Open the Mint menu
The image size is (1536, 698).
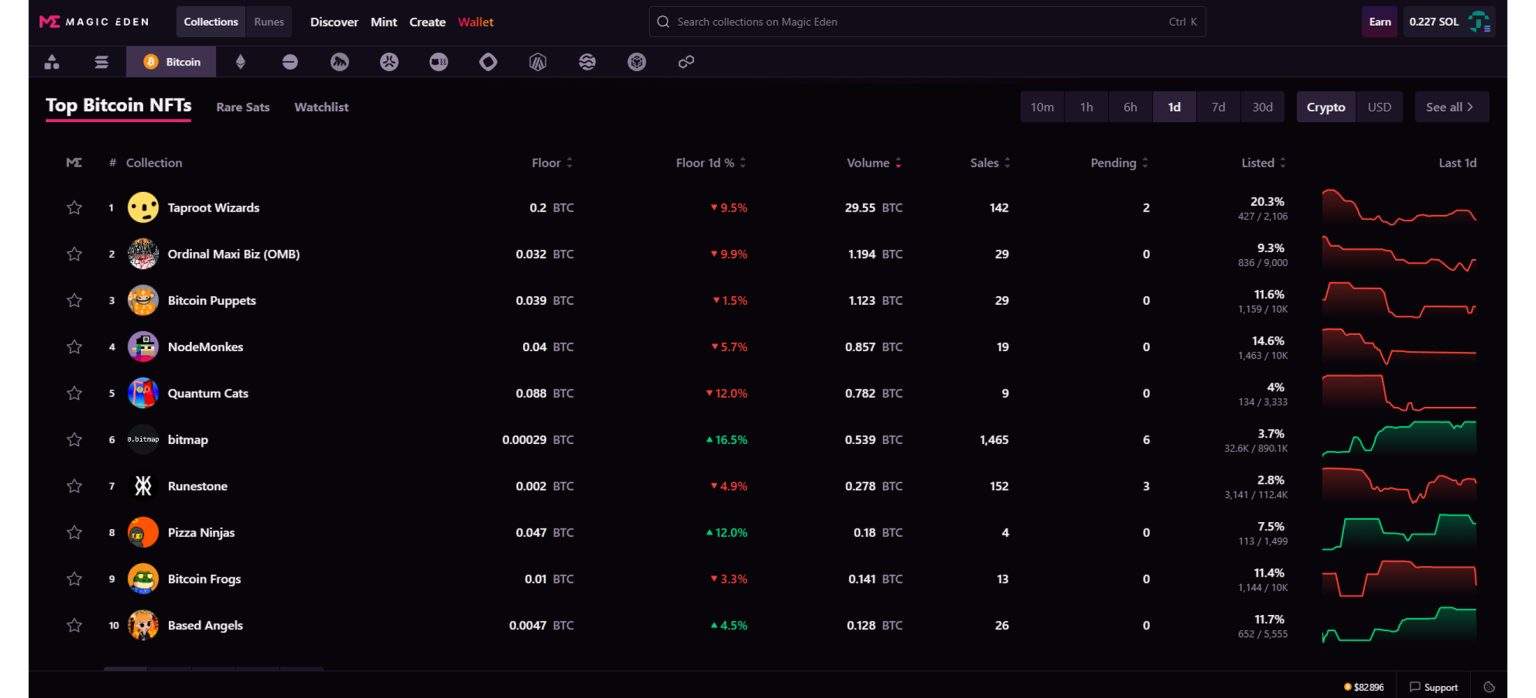384,22
